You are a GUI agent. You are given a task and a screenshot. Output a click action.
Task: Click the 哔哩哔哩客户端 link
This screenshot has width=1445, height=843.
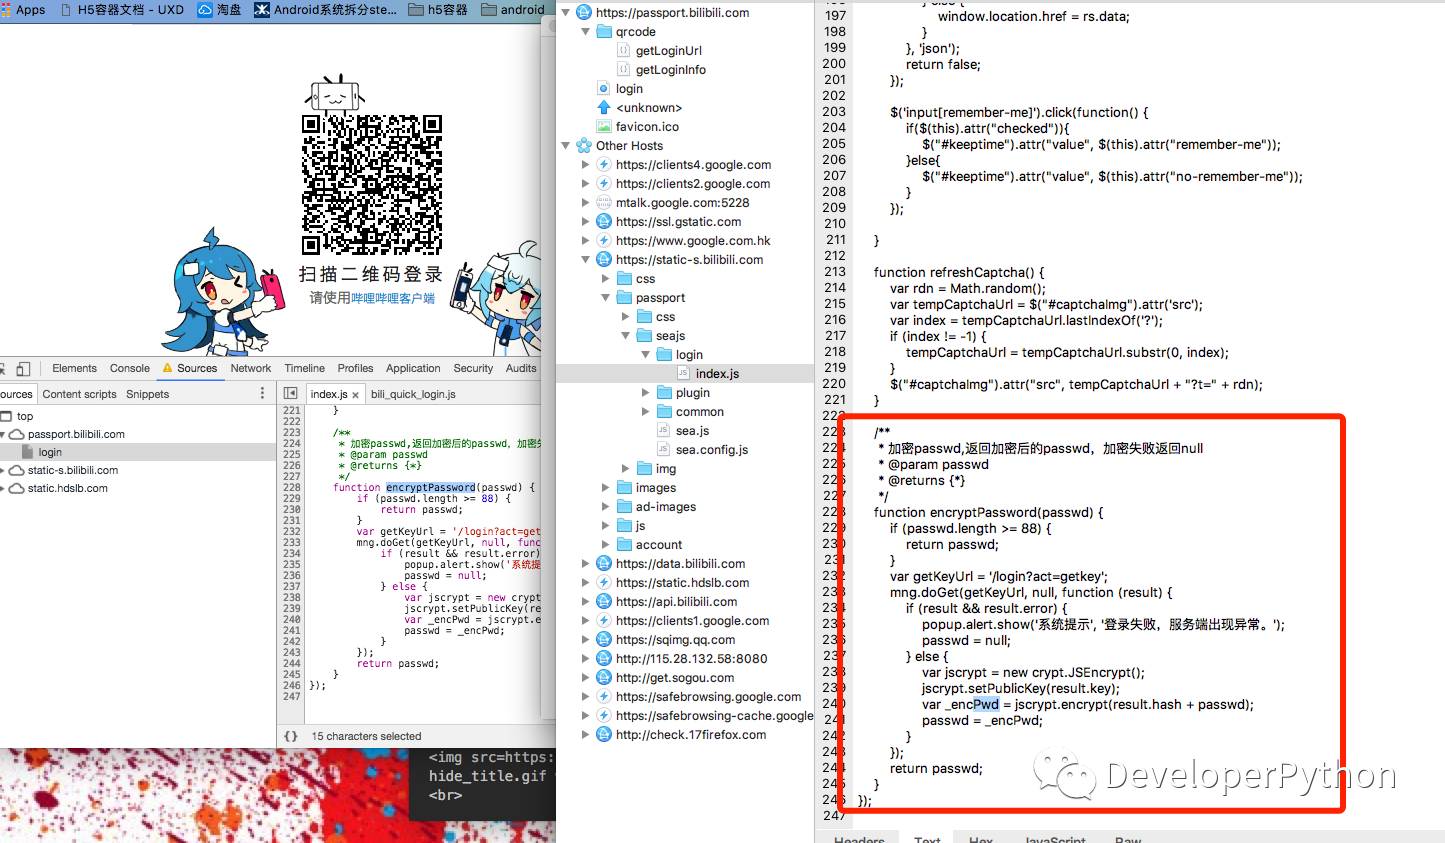pyautogui.click(x=393, y=298)
